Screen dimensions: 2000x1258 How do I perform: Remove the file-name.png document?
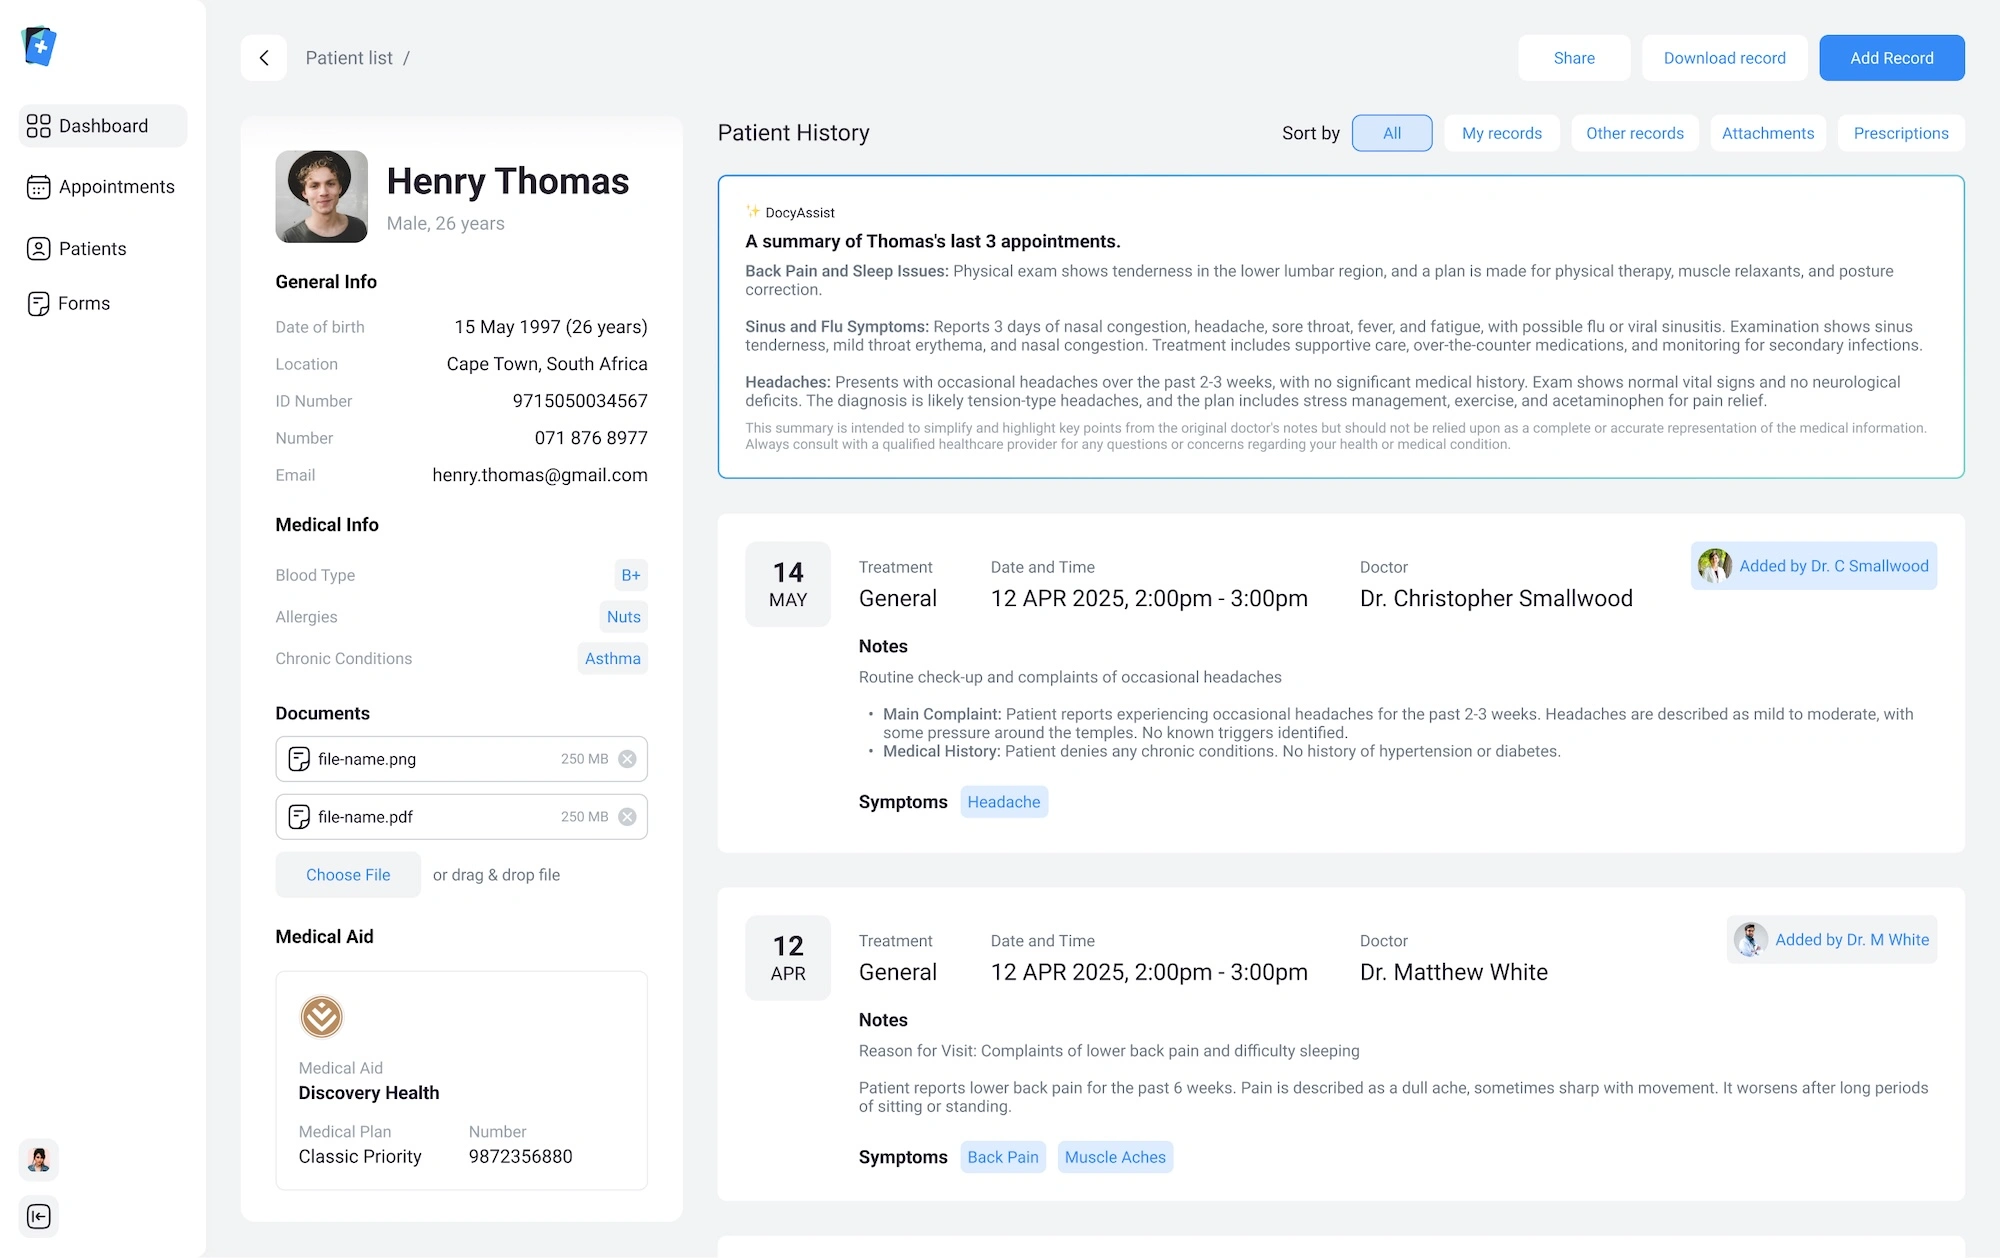(627, 759)
